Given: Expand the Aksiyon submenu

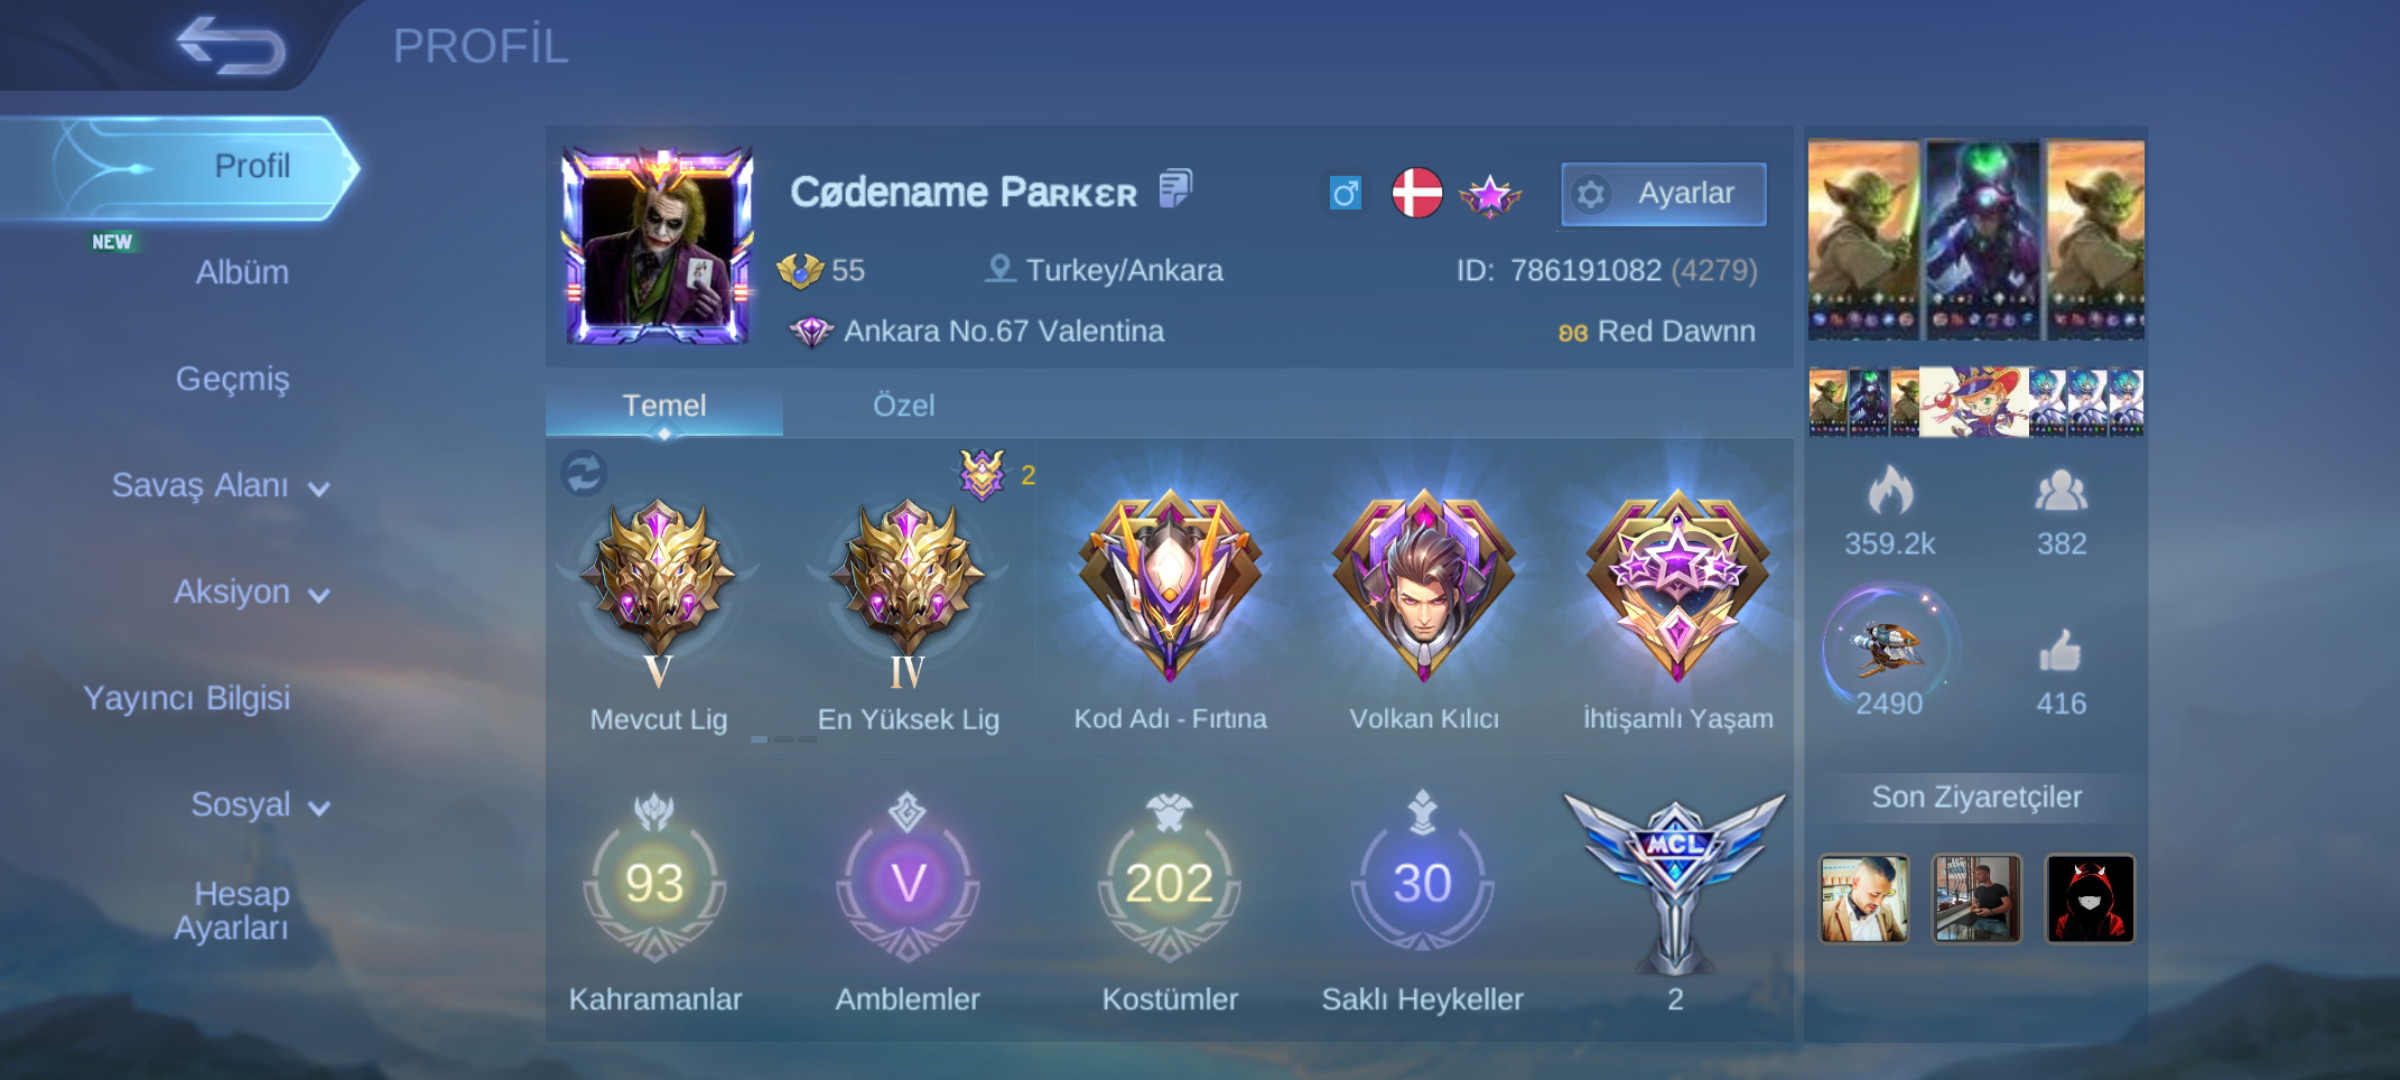Looking at the screenshot, I should click(251, 592).
